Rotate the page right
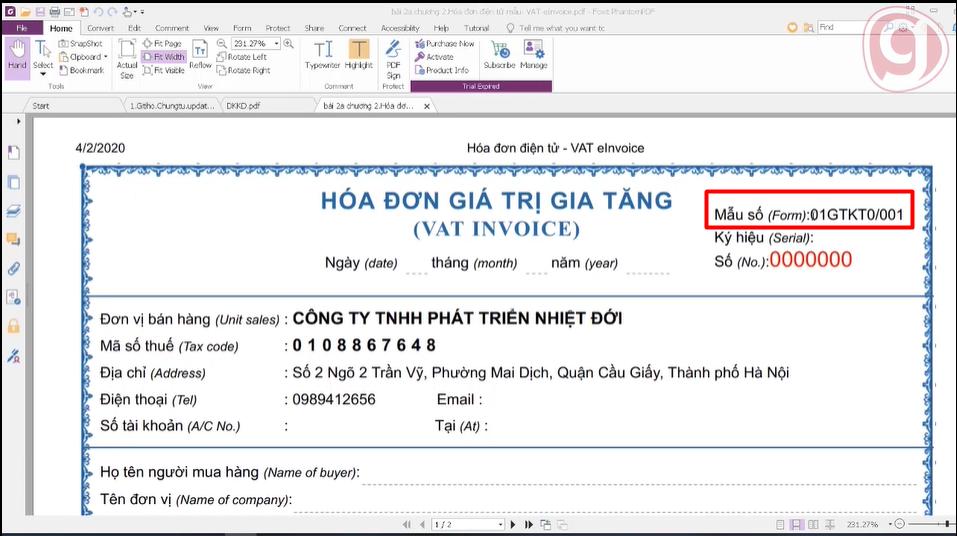Viewport: 957px width, 536px height. pos(244,70)
